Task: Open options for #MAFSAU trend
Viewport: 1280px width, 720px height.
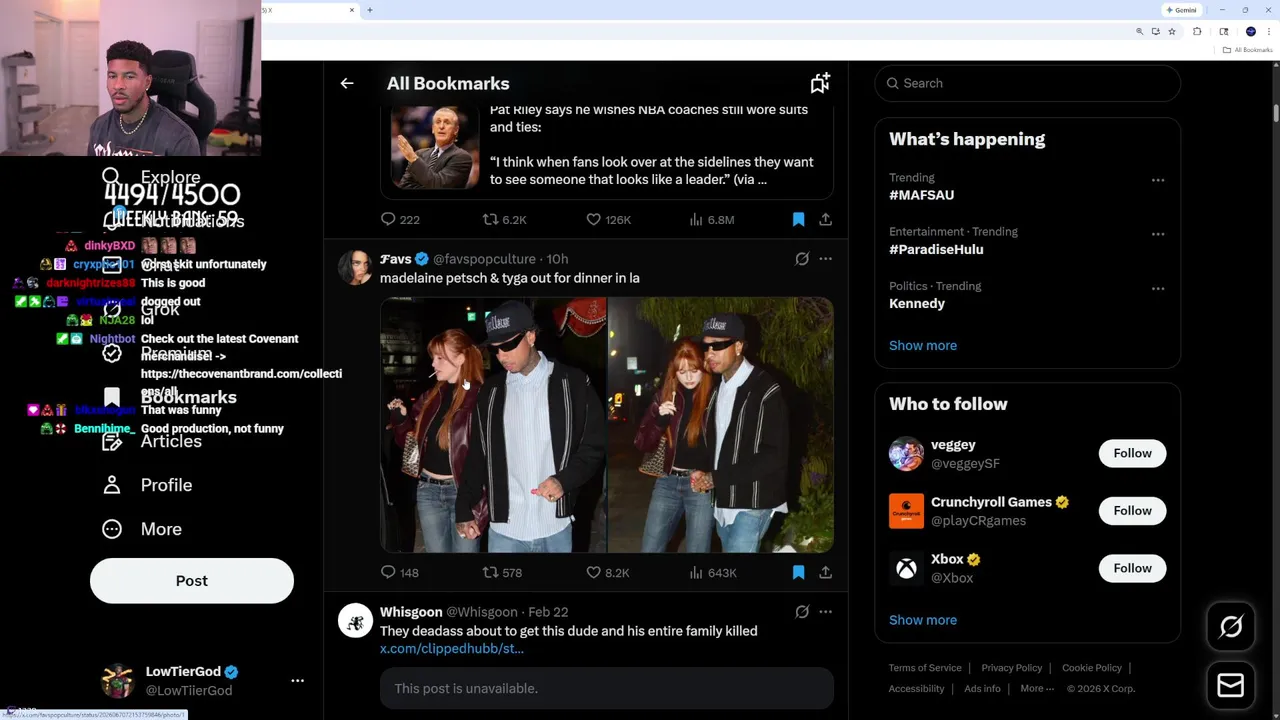Action: click(1158, 180)
